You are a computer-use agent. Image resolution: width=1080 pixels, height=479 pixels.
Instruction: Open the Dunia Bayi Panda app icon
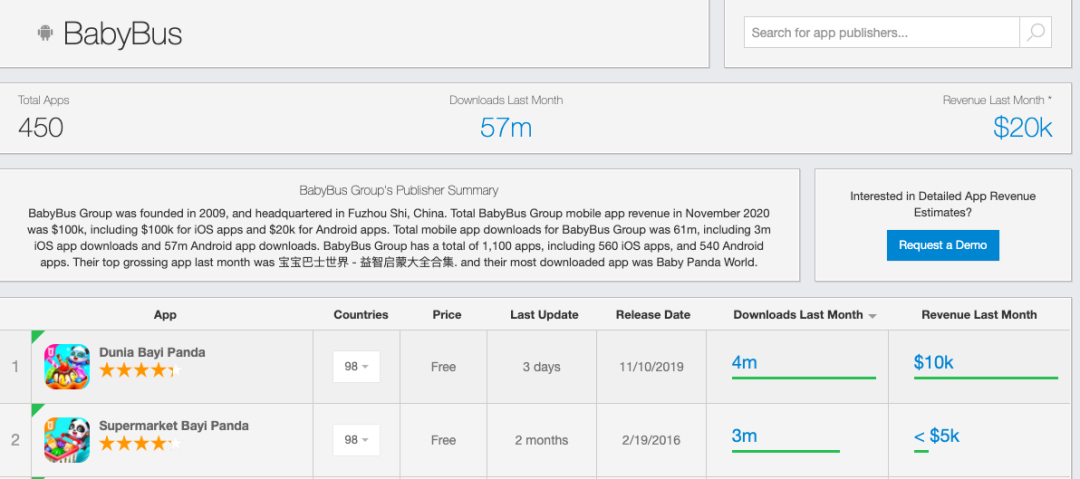(x=67, y=366)
